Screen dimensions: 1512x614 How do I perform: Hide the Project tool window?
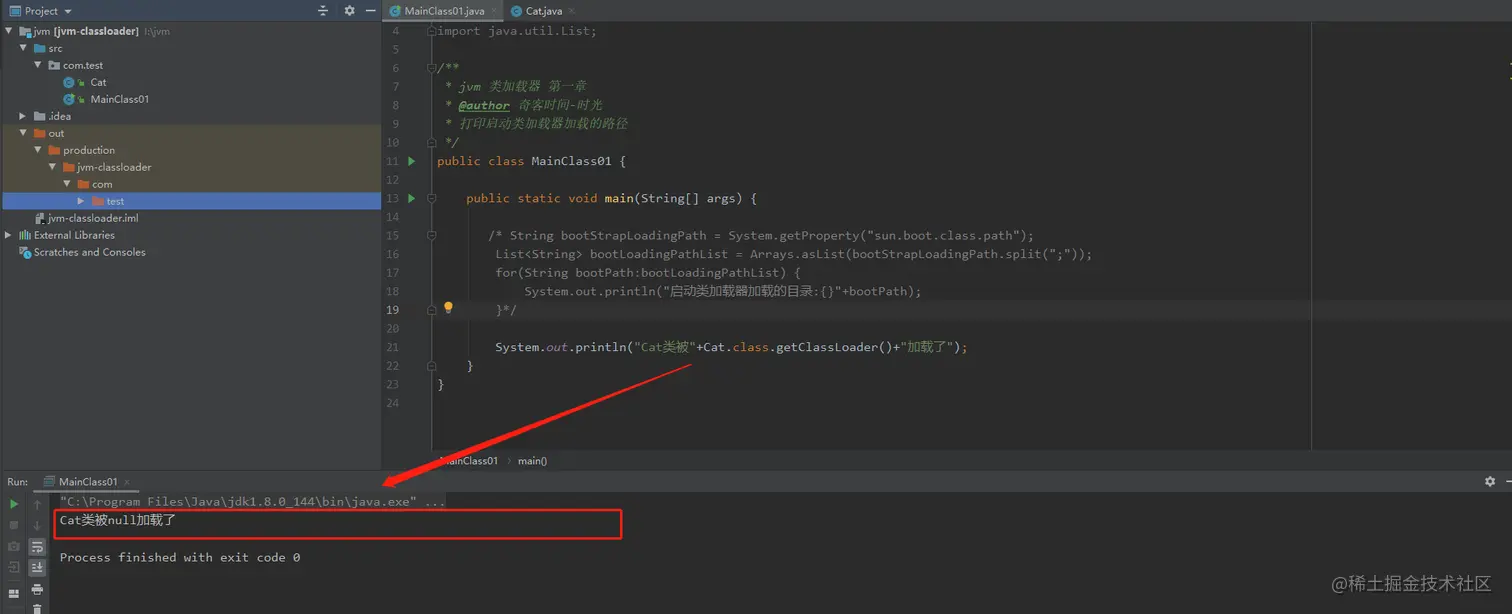(x=369, y=10)
